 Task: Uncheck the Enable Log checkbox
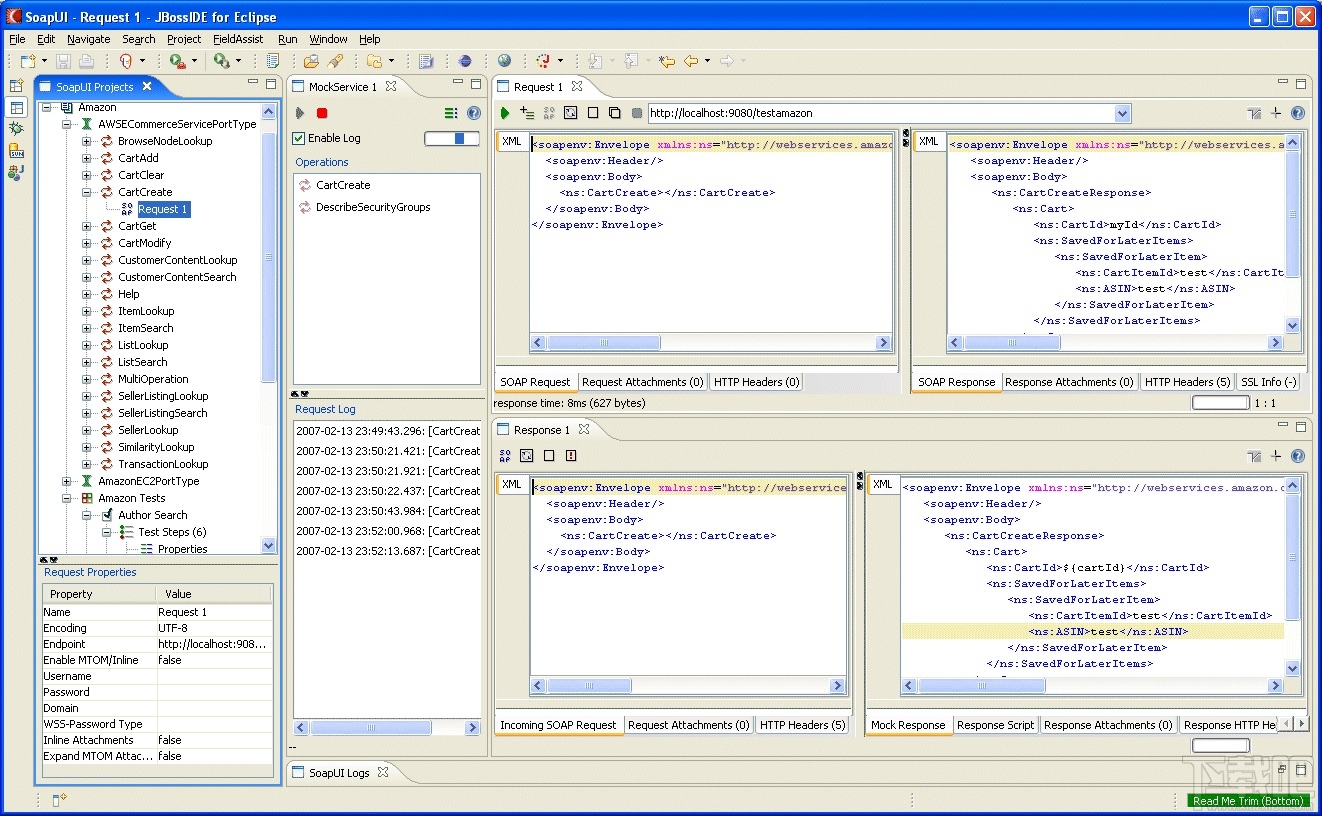(x=297, y=138)
